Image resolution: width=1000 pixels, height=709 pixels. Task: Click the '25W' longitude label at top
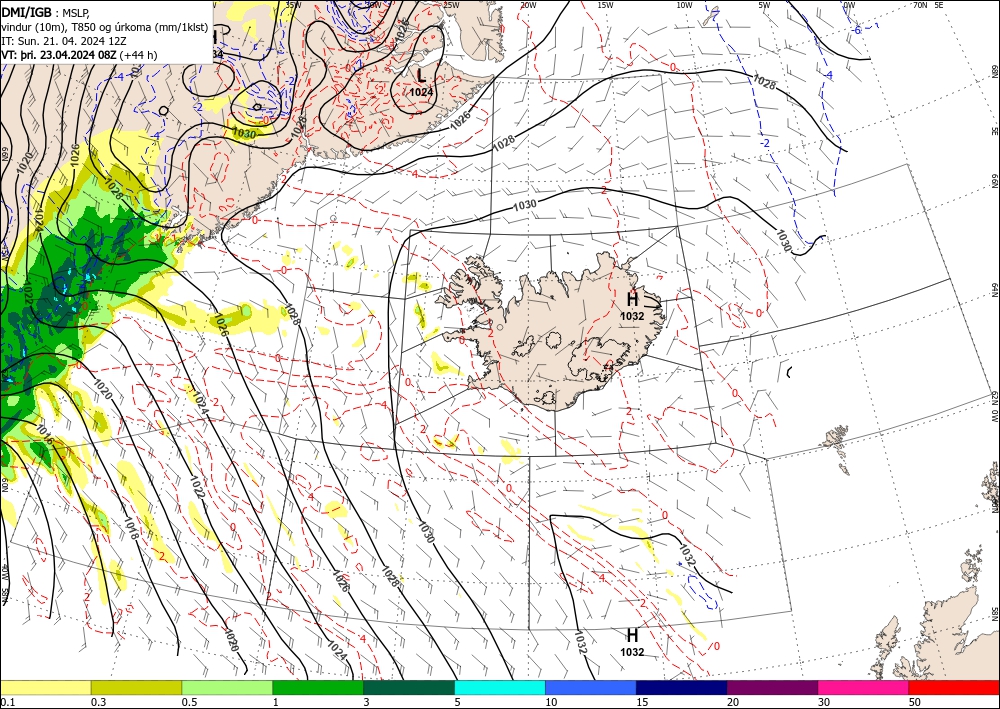coord(451,5)
